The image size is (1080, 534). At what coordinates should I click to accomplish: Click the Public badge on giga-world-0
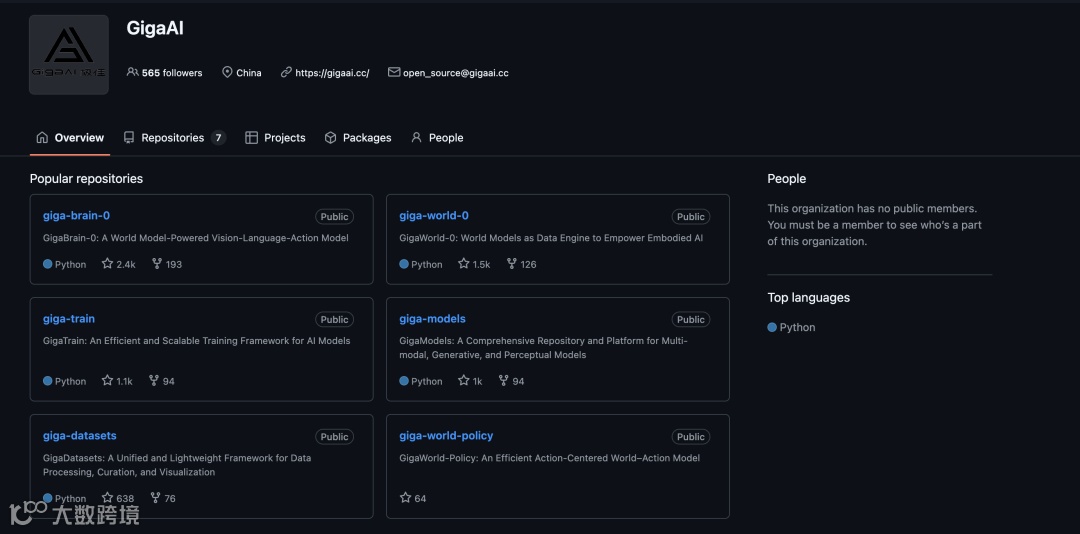click(x=691, y=216)
